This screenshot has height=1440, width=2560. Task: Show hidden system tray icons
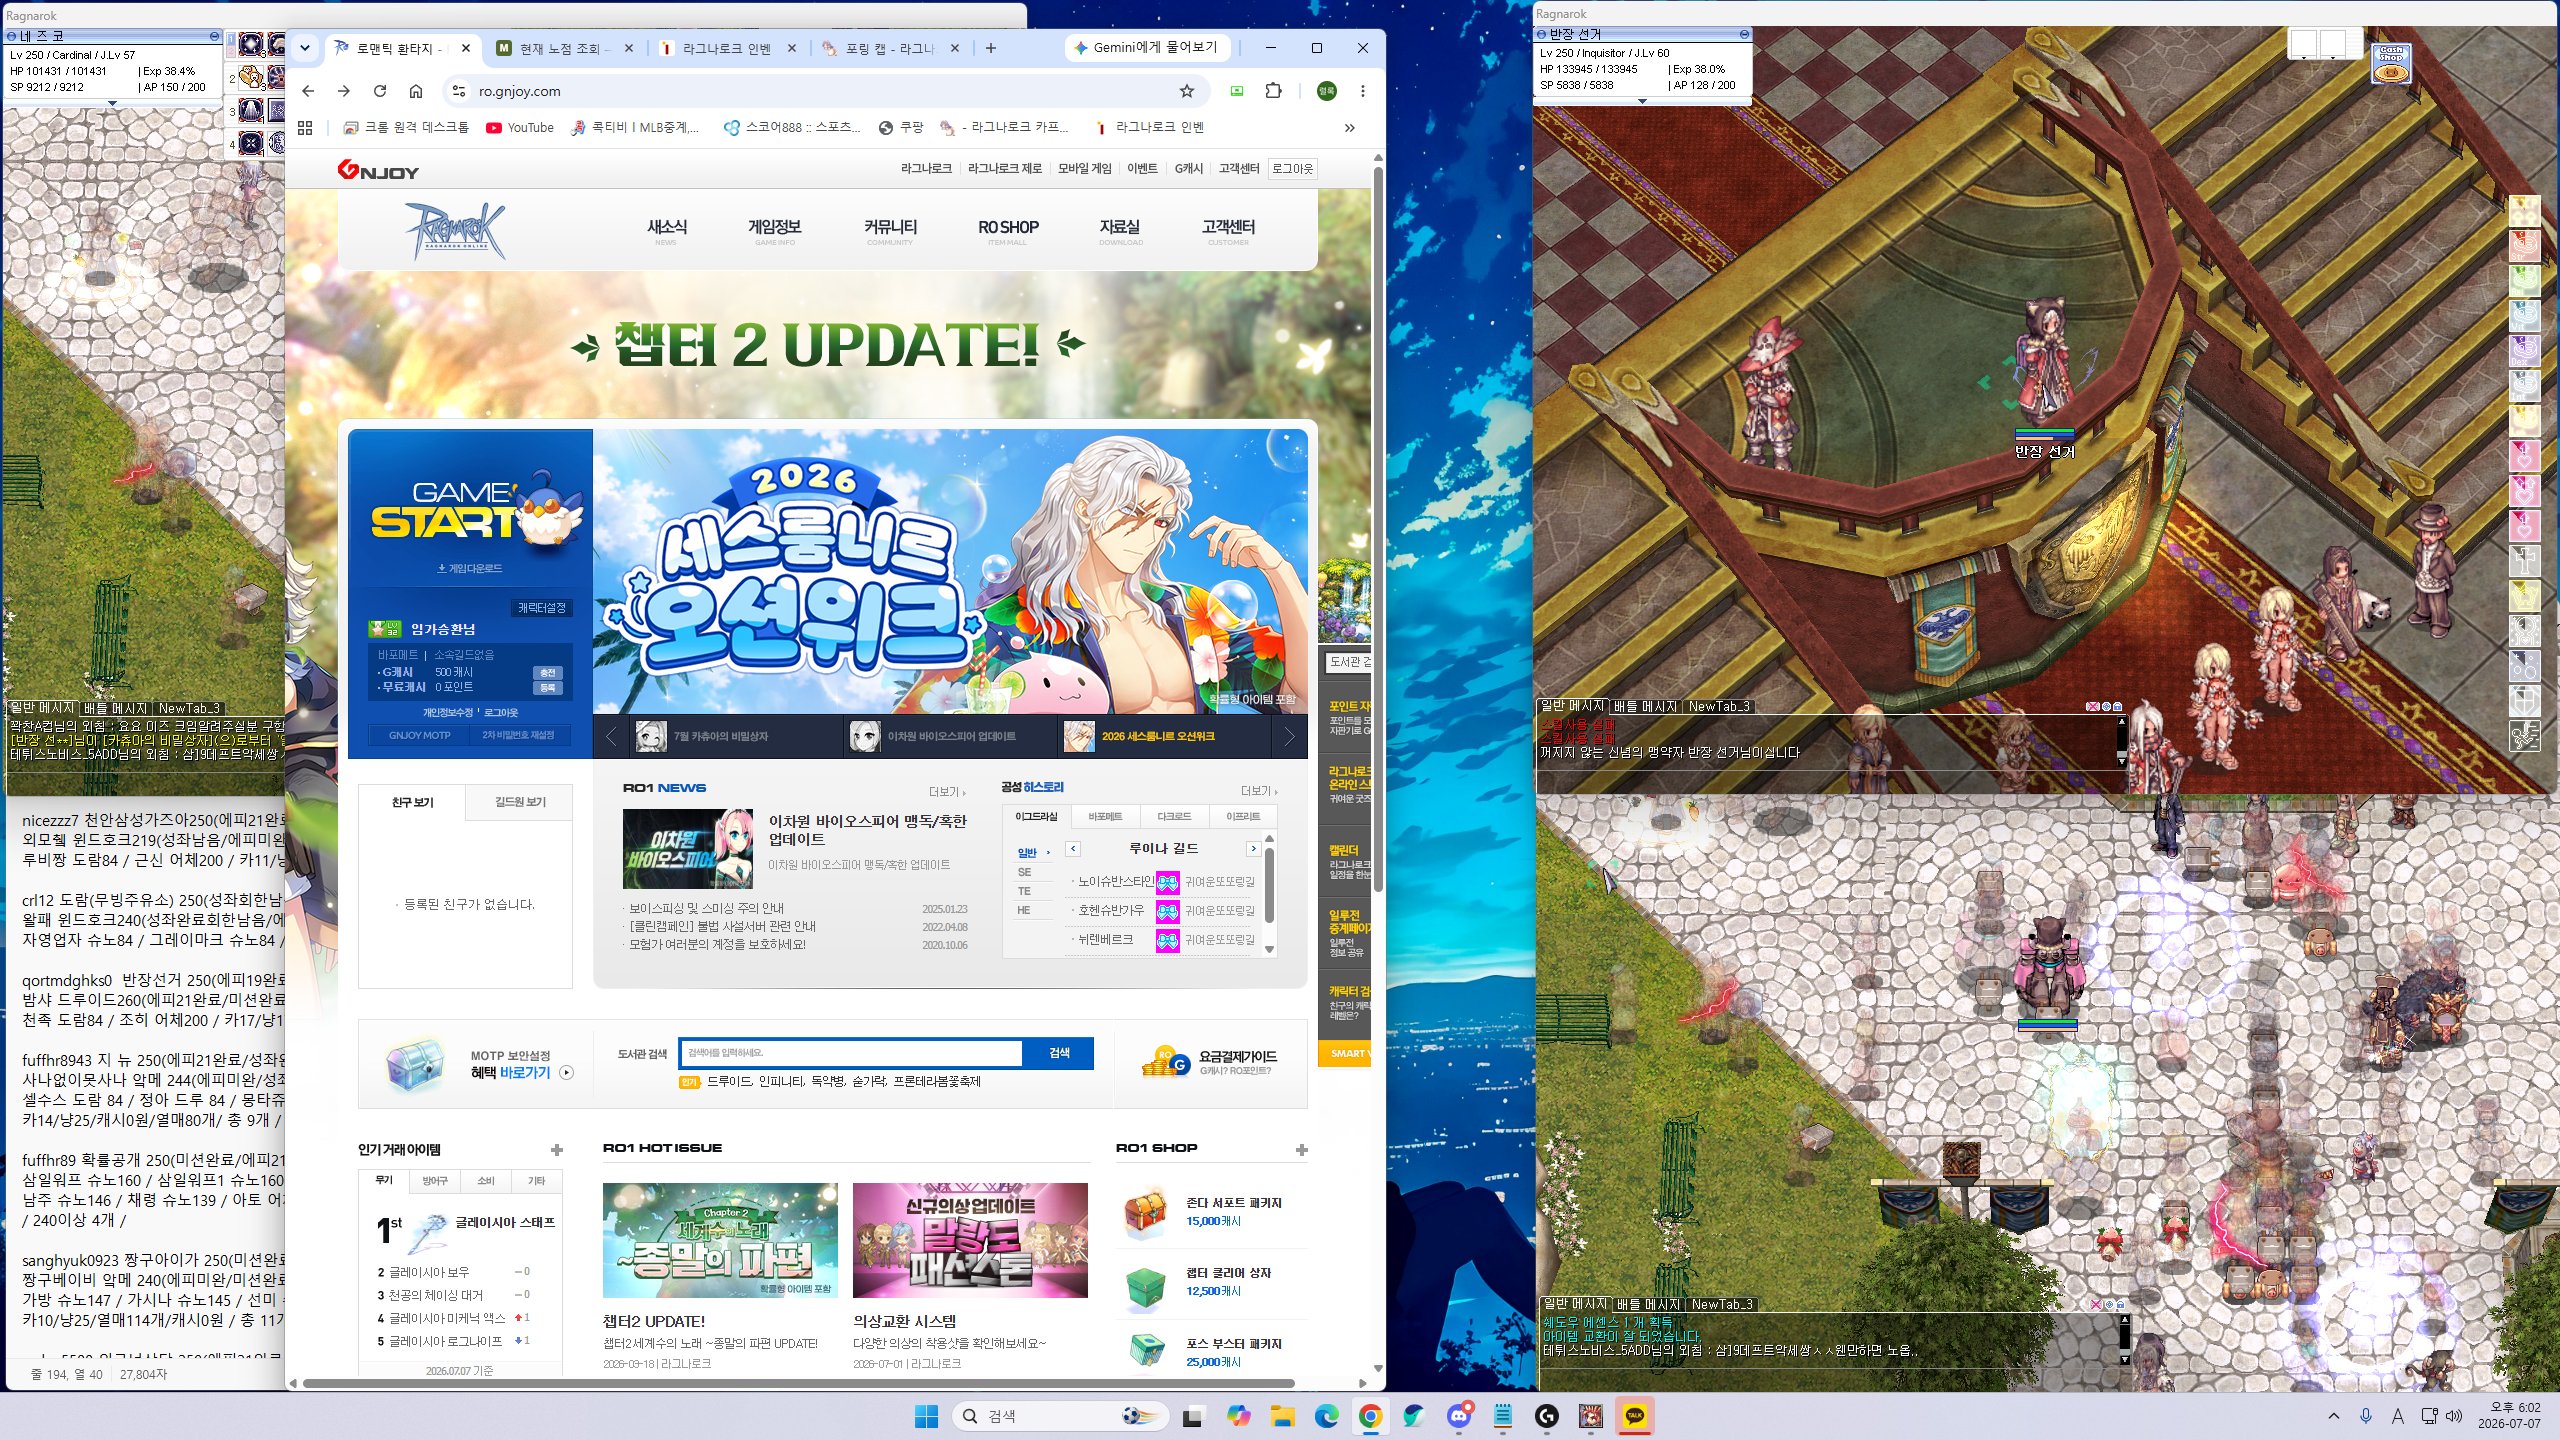2334,1416
